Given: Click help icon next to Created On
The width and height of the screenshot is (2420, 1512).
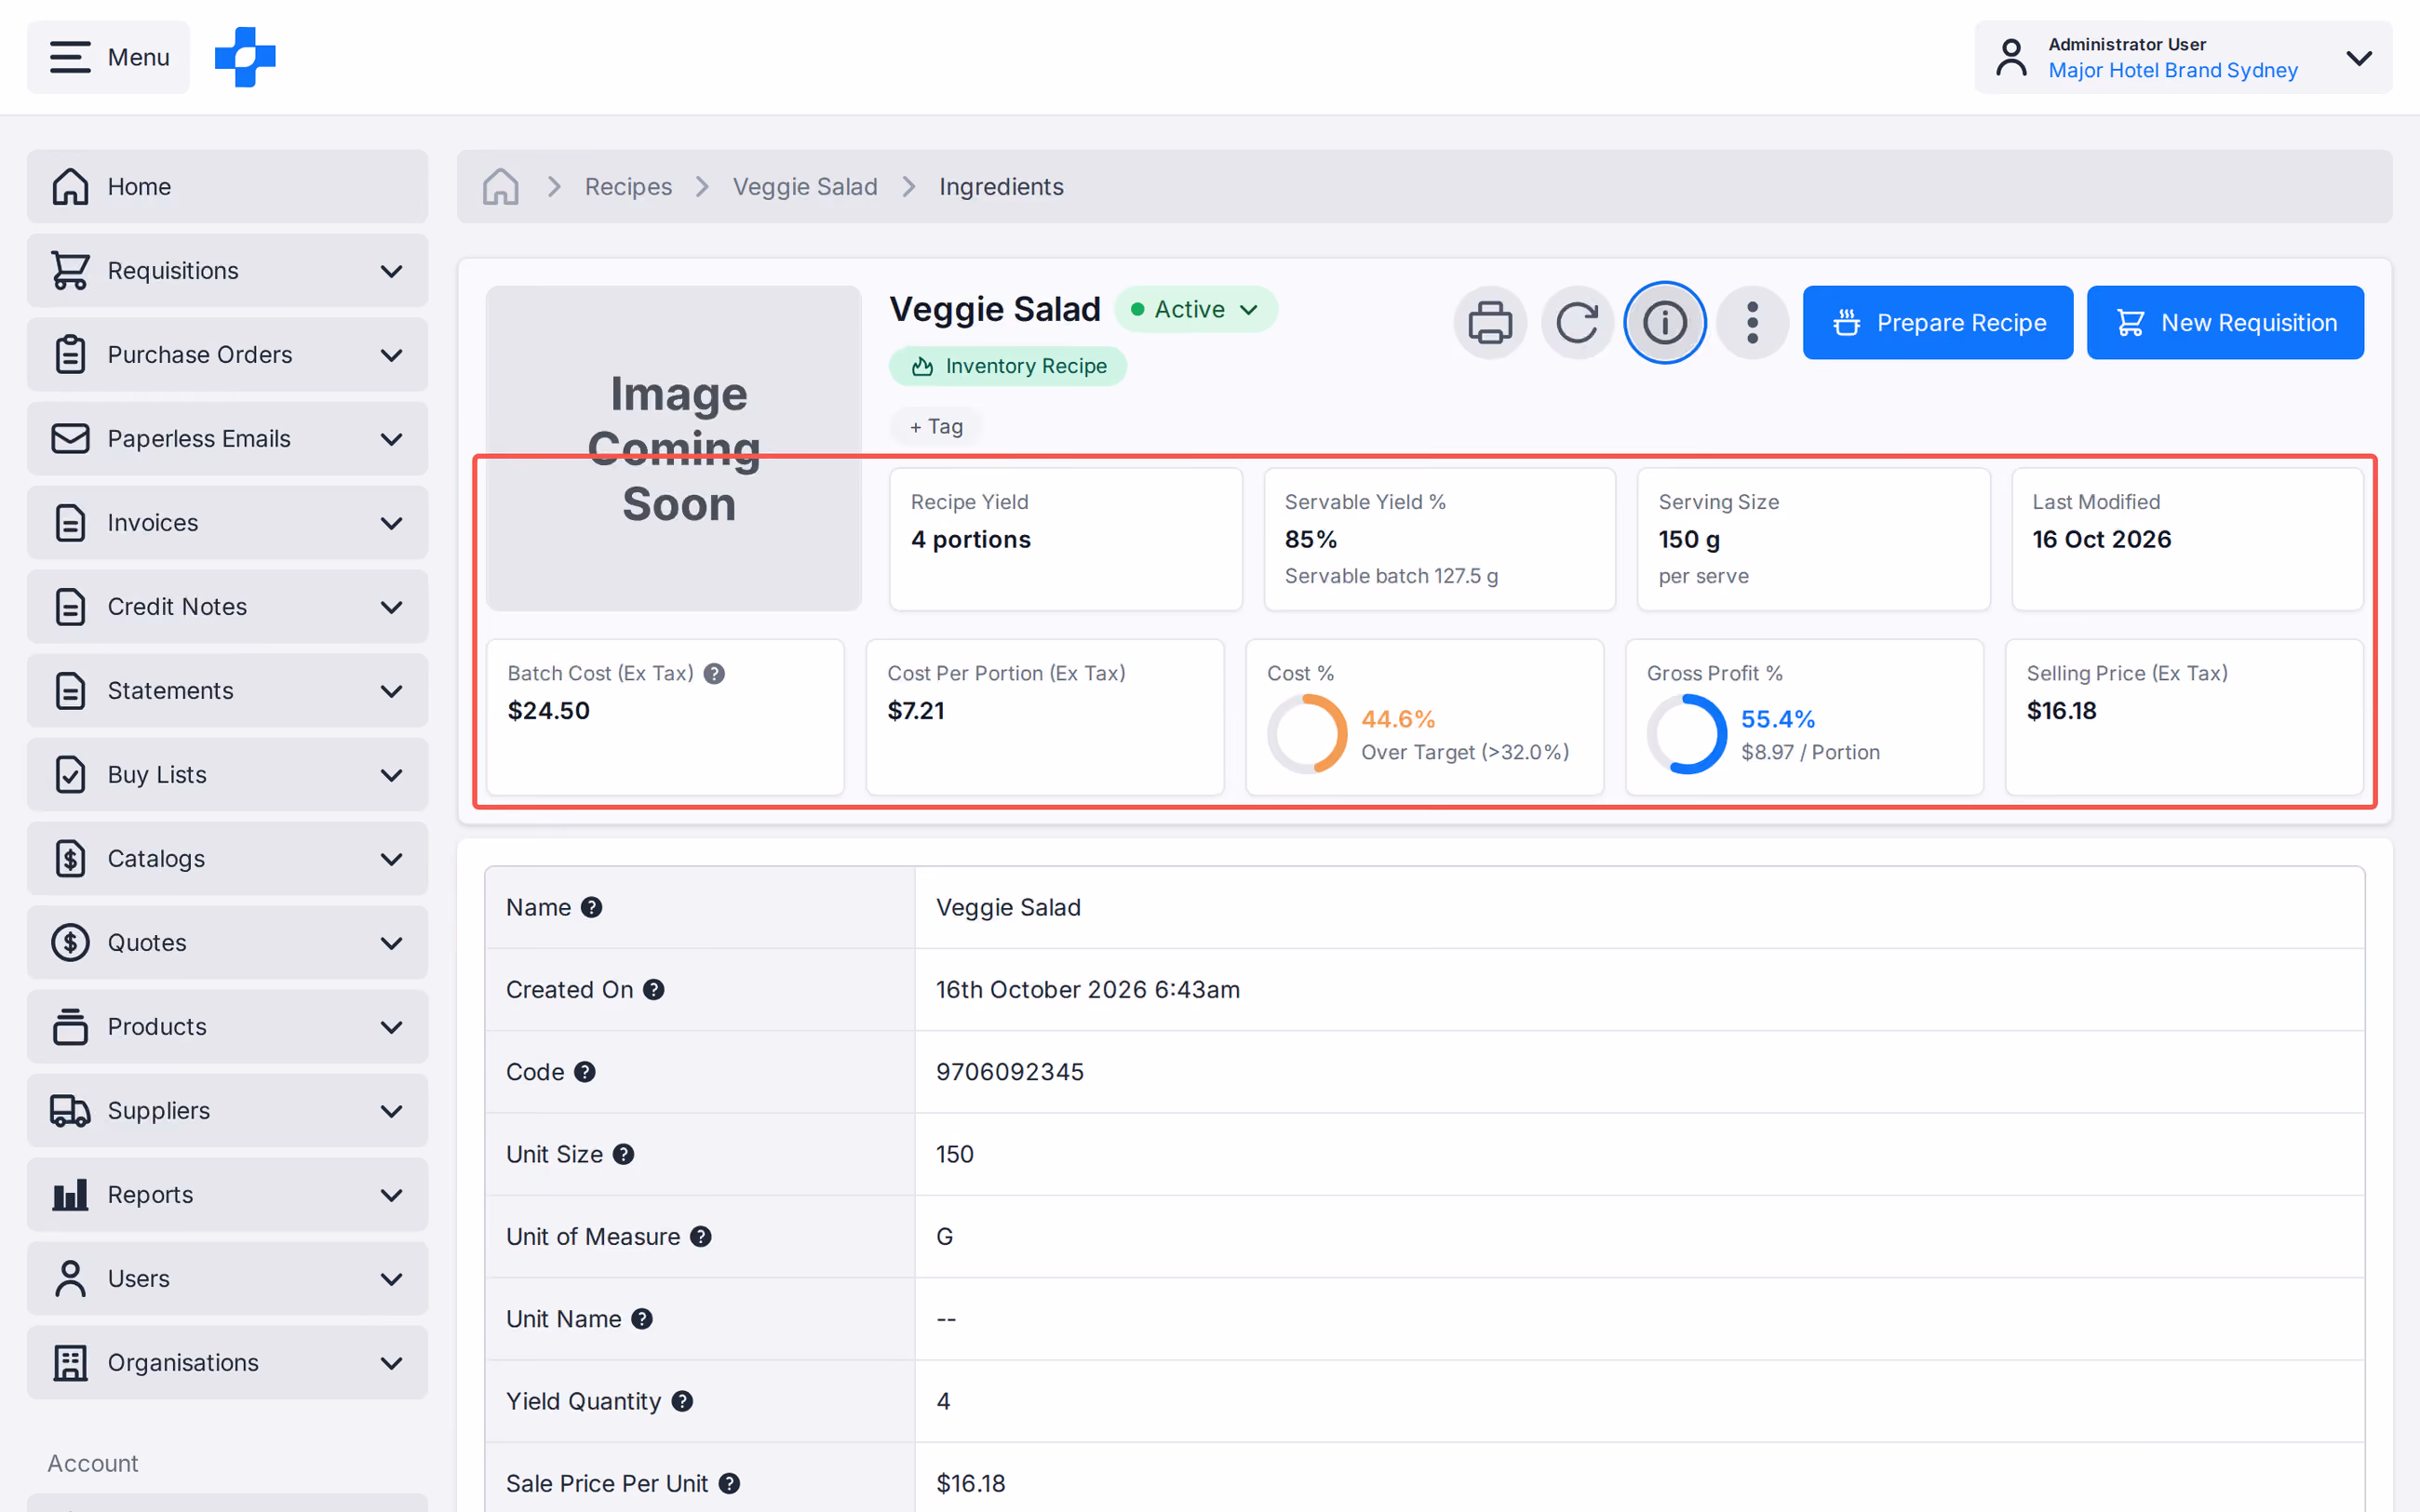Looking at the screenshot, I should 654,989.
